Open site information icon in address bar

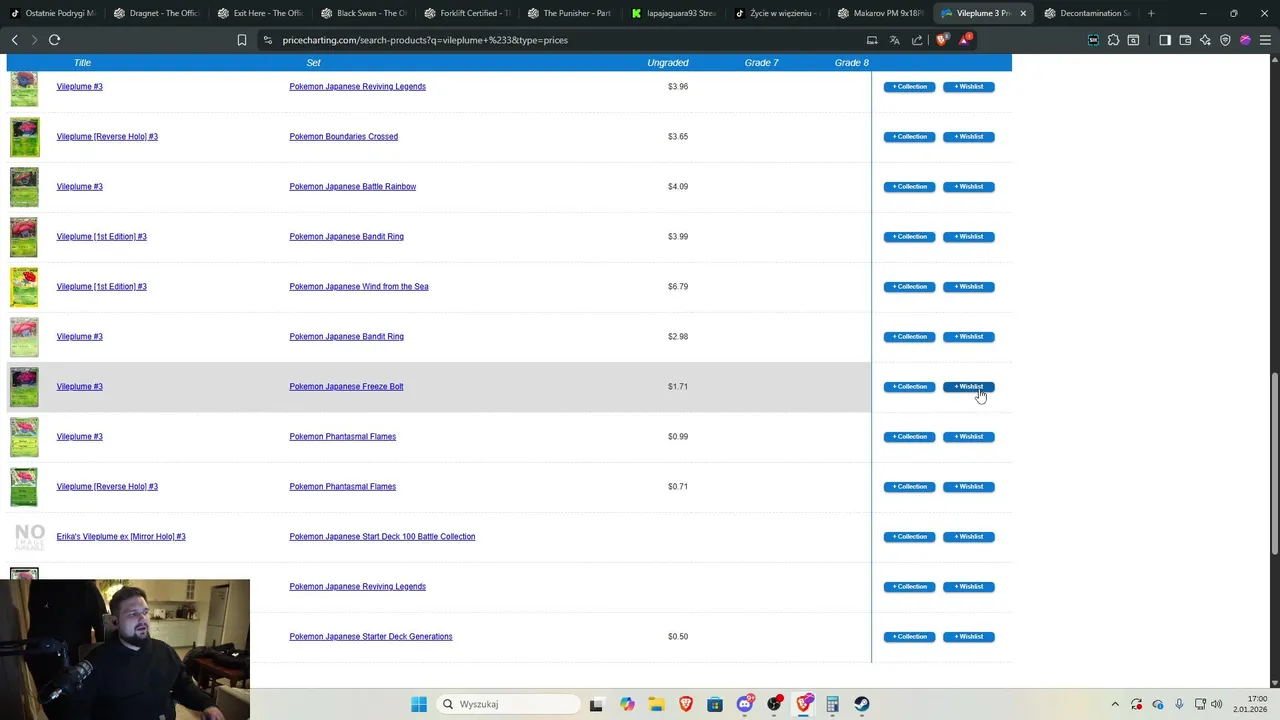(x=267, y=40)
